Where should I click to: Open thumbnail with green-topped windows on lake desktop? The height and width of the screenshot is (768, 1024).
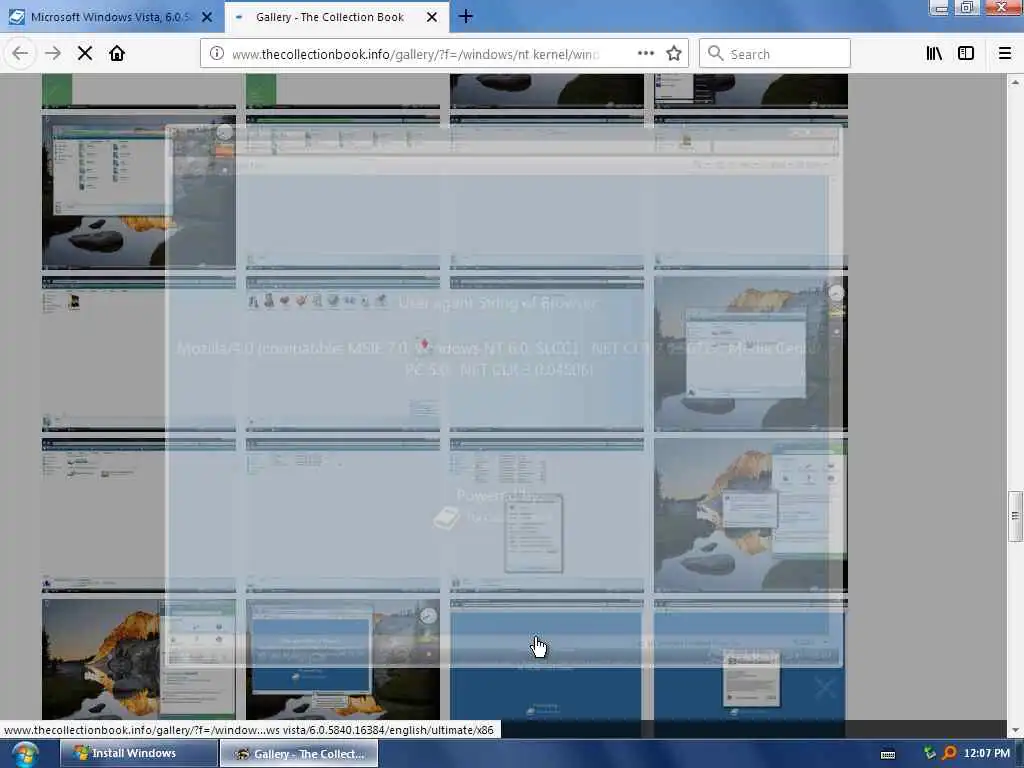point(750,515)
